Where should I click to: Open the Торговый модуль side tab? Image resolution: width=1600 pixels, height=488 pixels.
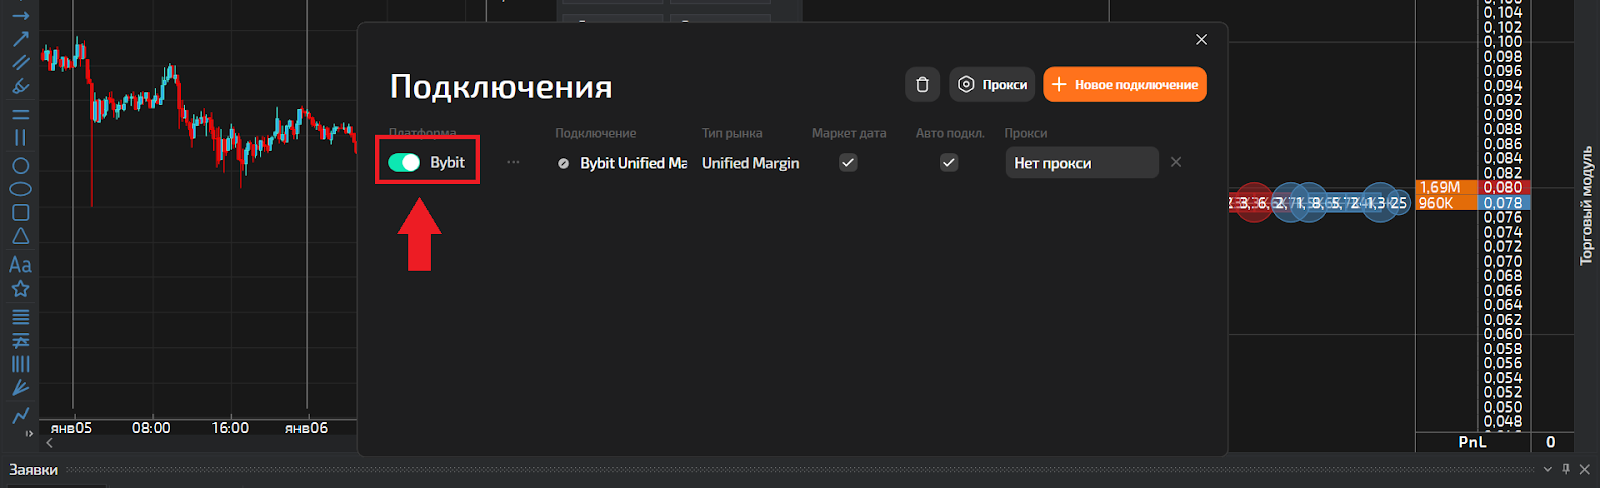pos(1586,205)
